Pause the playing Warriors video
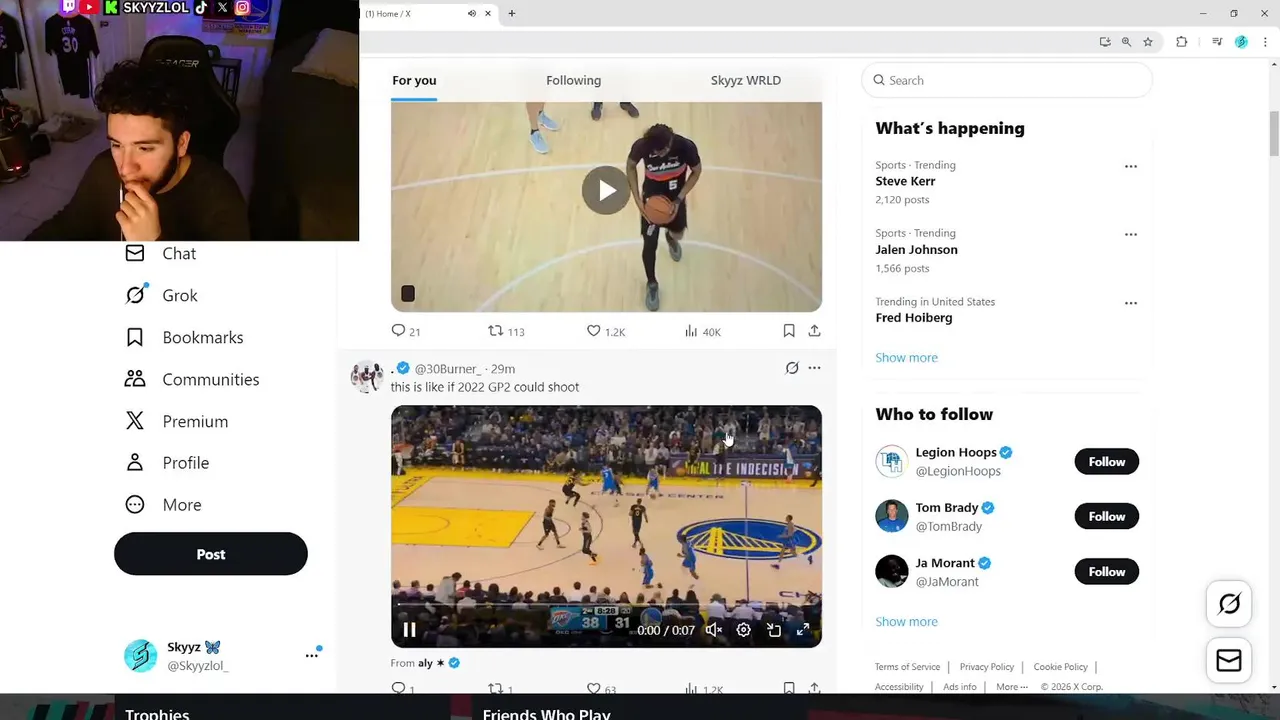 coord(409,630)
